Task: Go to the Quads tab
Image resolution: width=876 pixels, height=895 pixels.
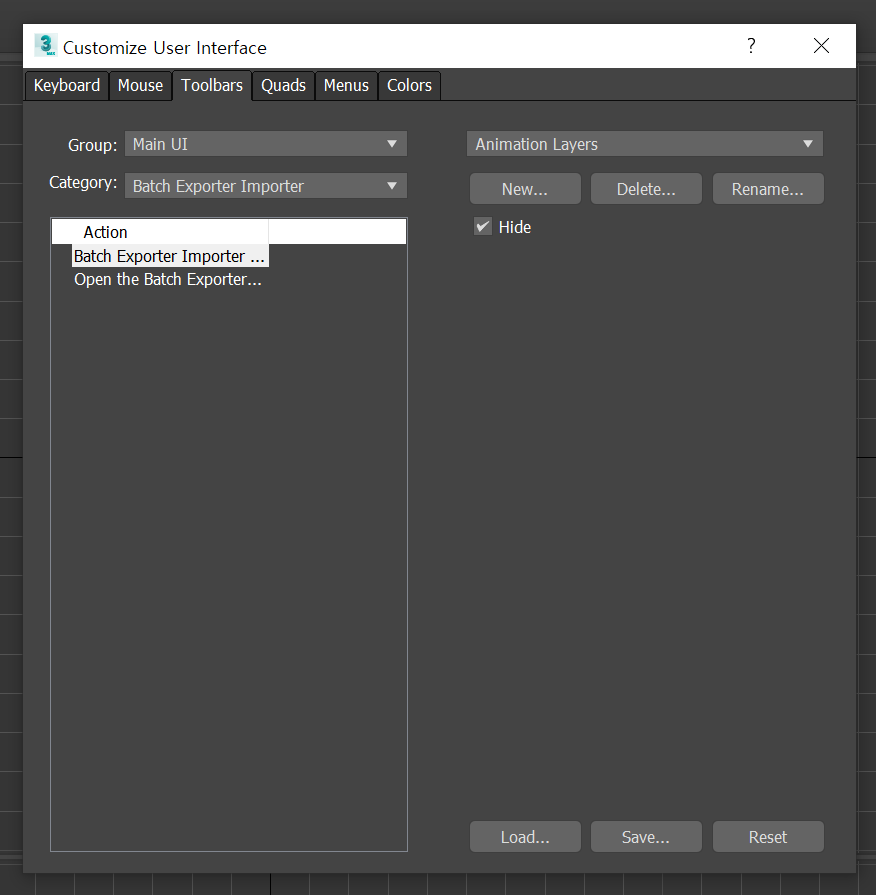Action: click(284, 86)
